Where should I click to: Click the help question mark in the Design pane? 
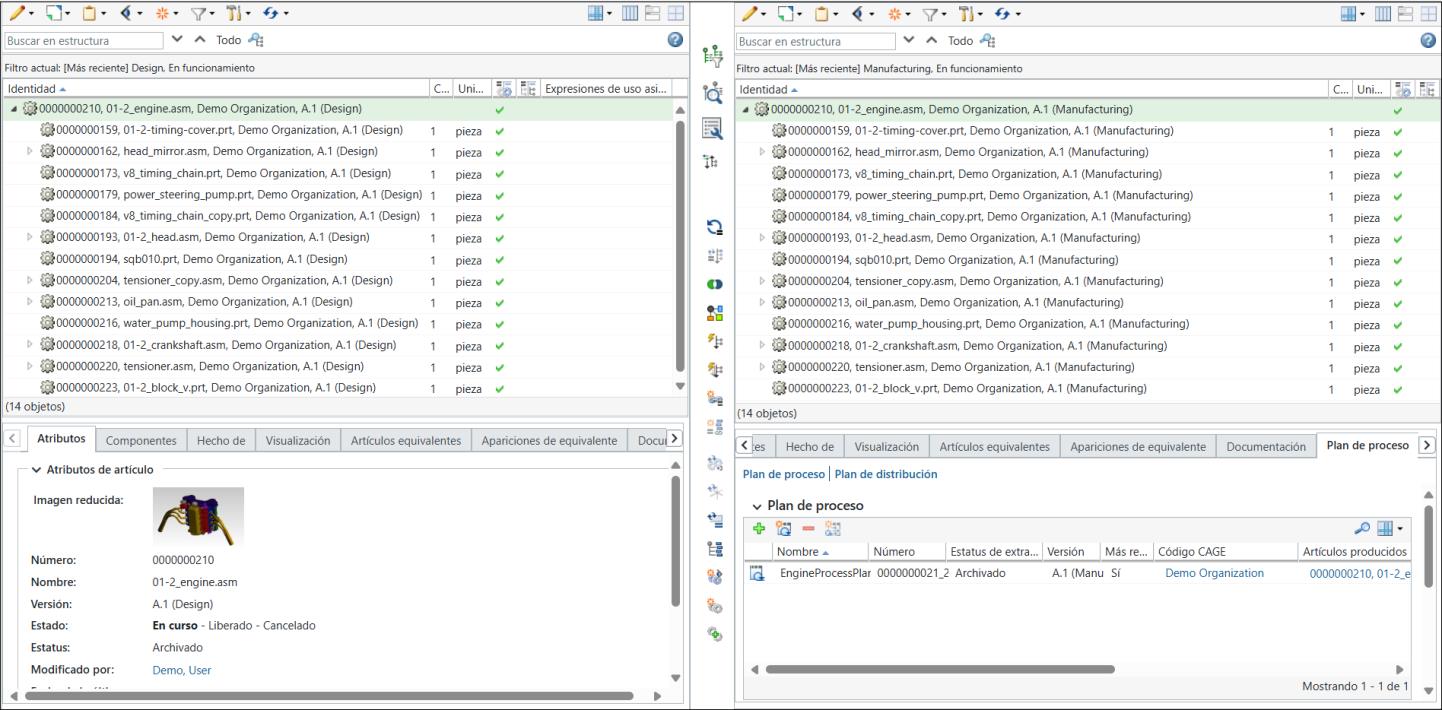pos(675,41)
